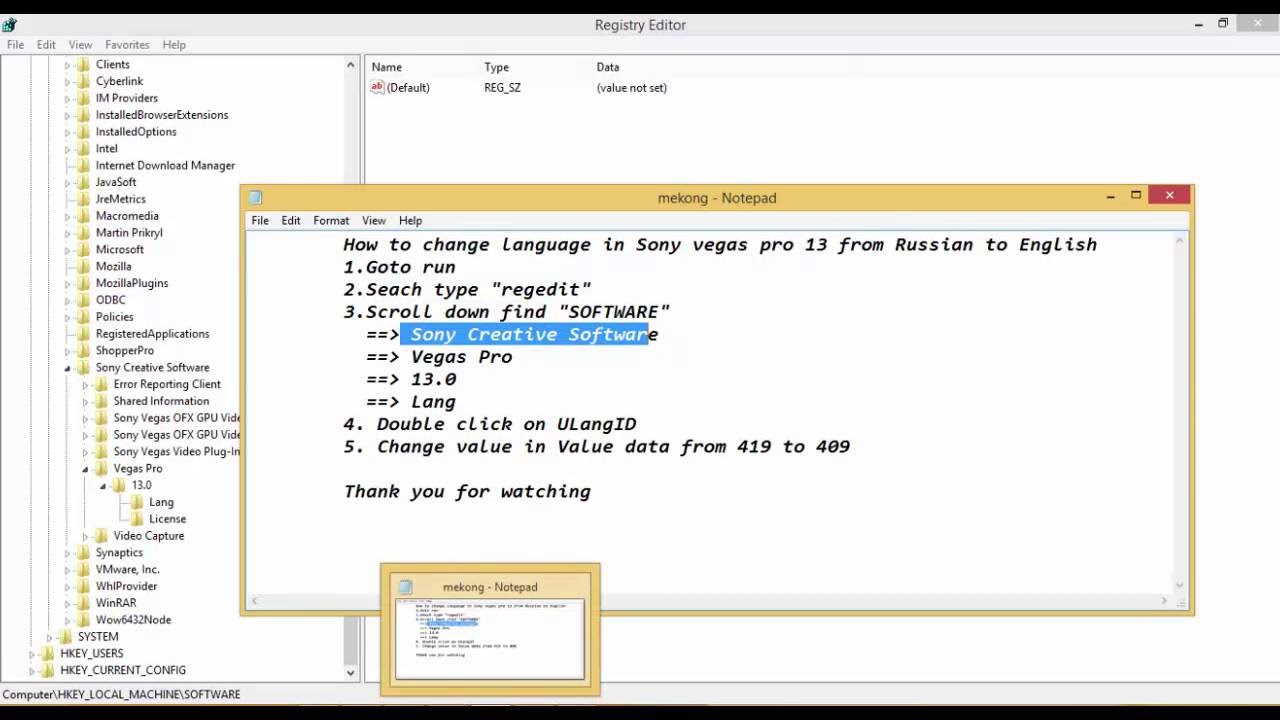
Task: Collapse the Sony Creative Software key
Action: pyautogui.click(x=68, y=369)
